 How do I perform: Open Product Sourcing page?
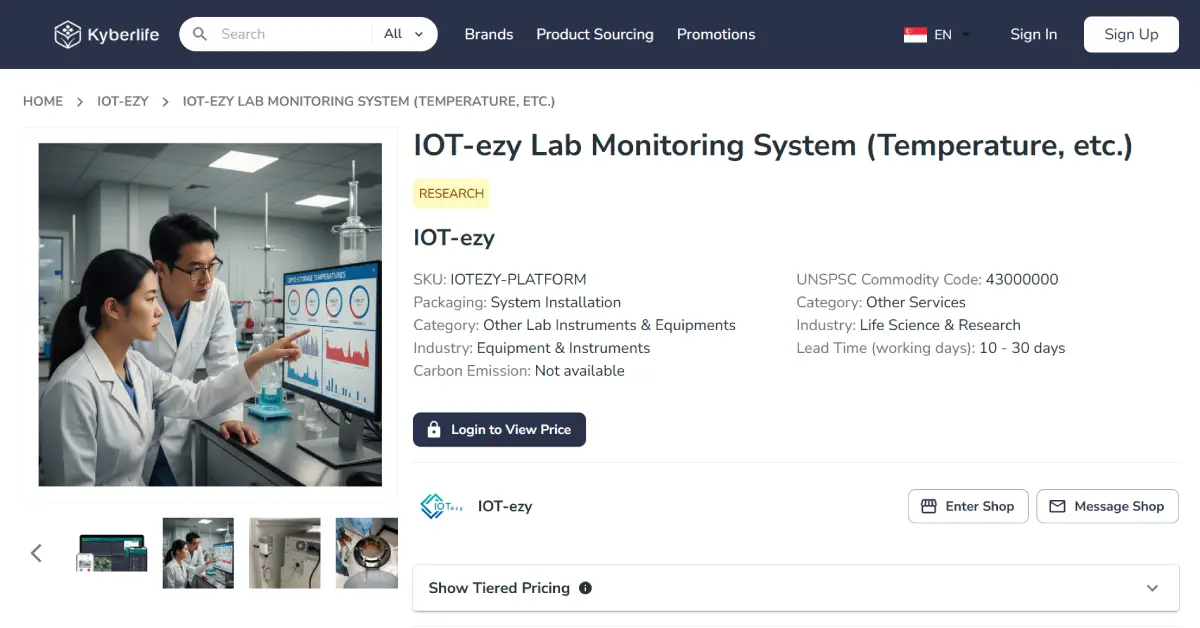(x=594, y=34)
